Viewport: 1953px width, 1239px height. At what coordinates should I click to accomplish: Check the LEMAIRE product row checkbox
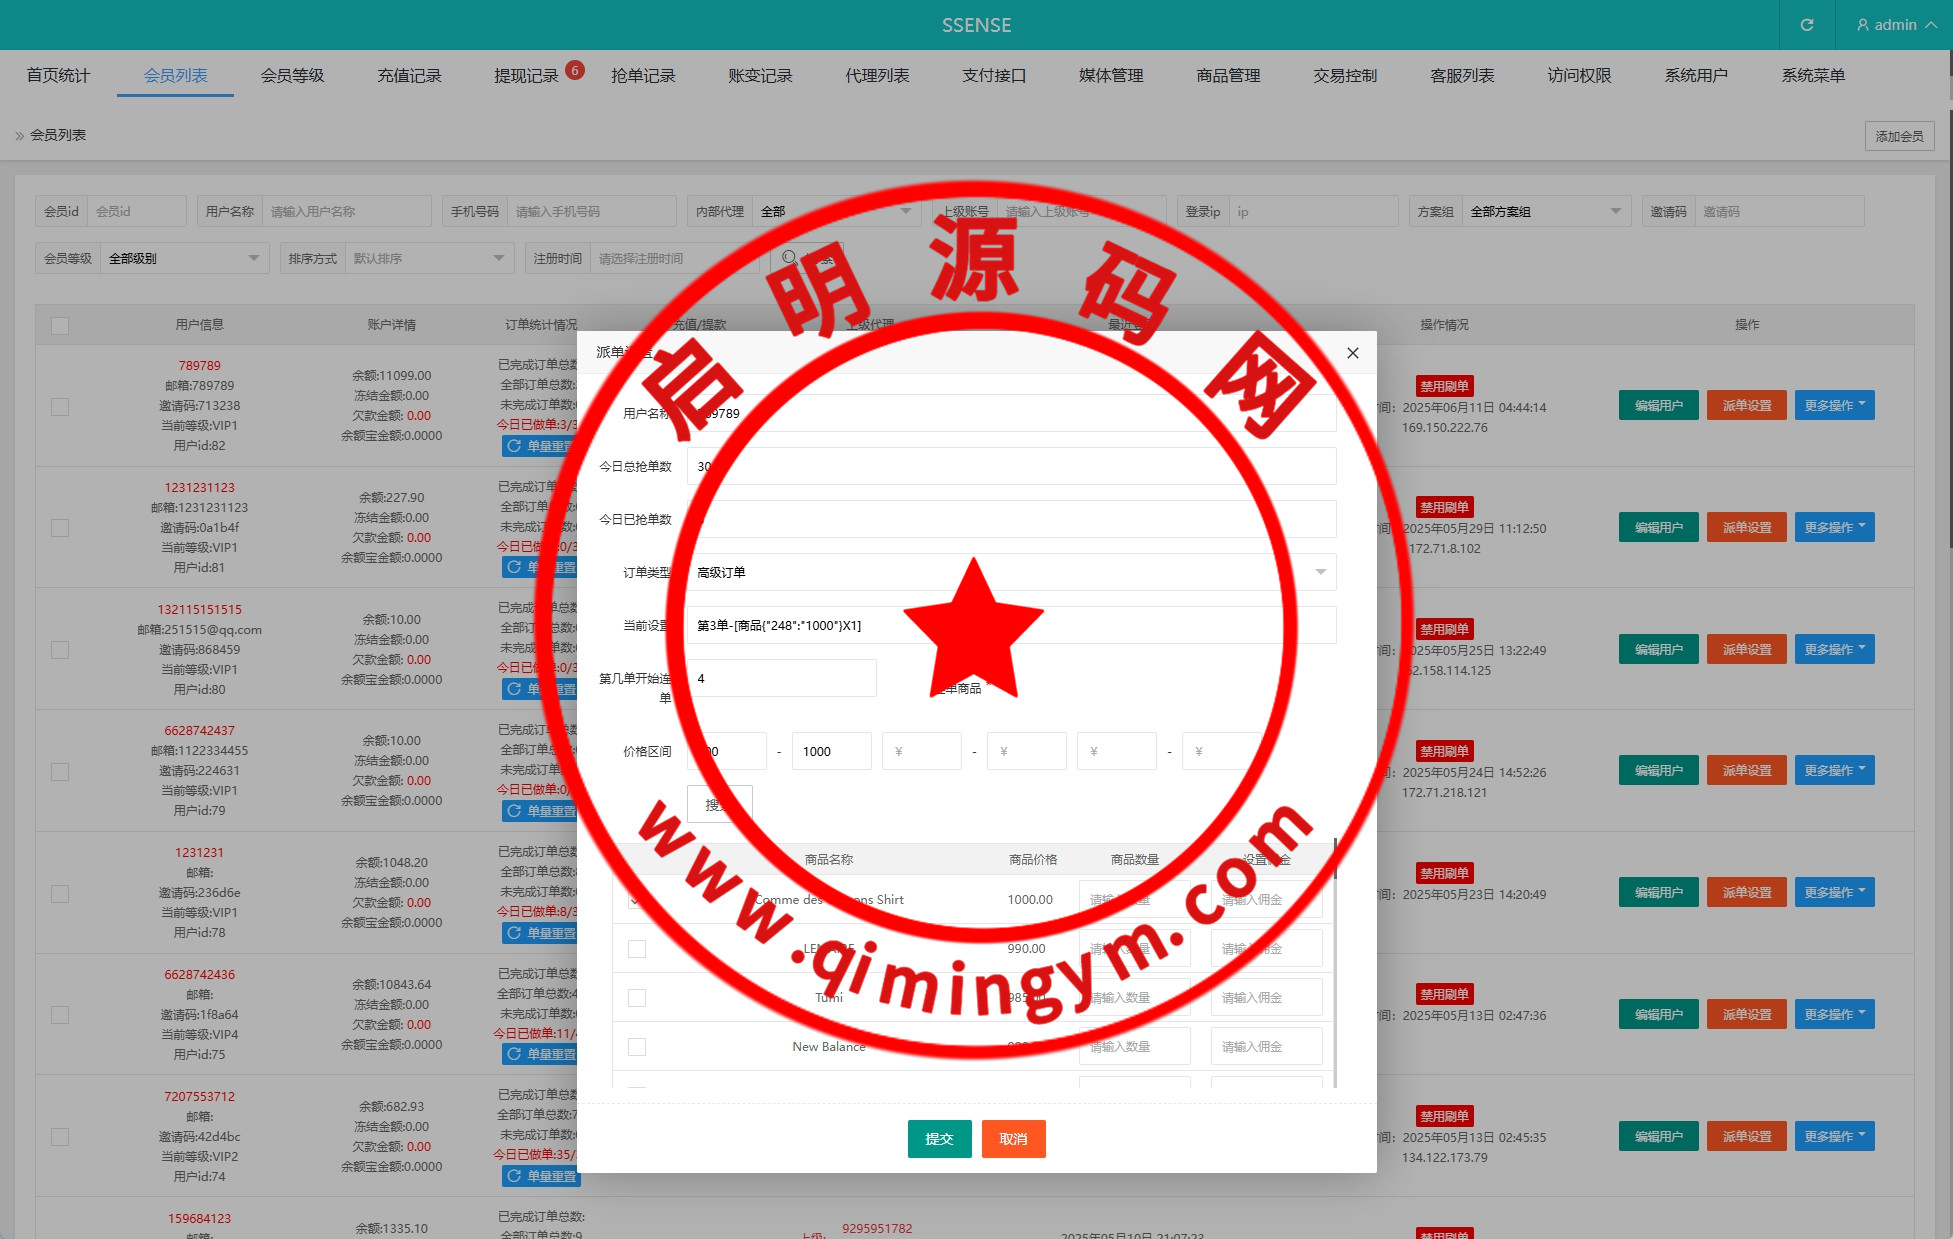pyautogui.click(x=637, y=949)
